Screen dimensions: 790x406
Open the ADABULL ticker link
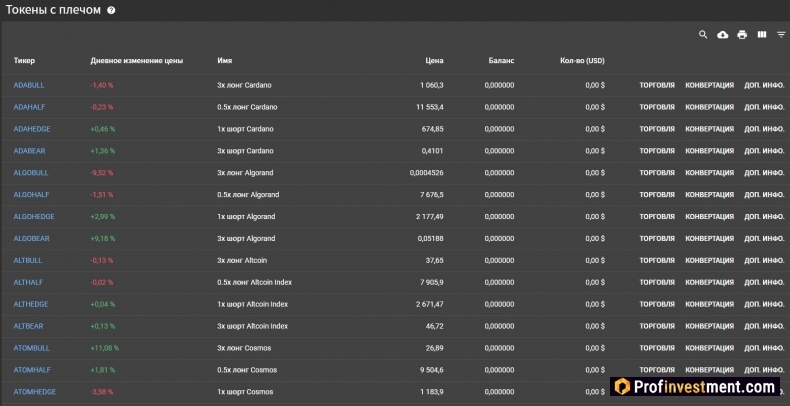(29, 85)
